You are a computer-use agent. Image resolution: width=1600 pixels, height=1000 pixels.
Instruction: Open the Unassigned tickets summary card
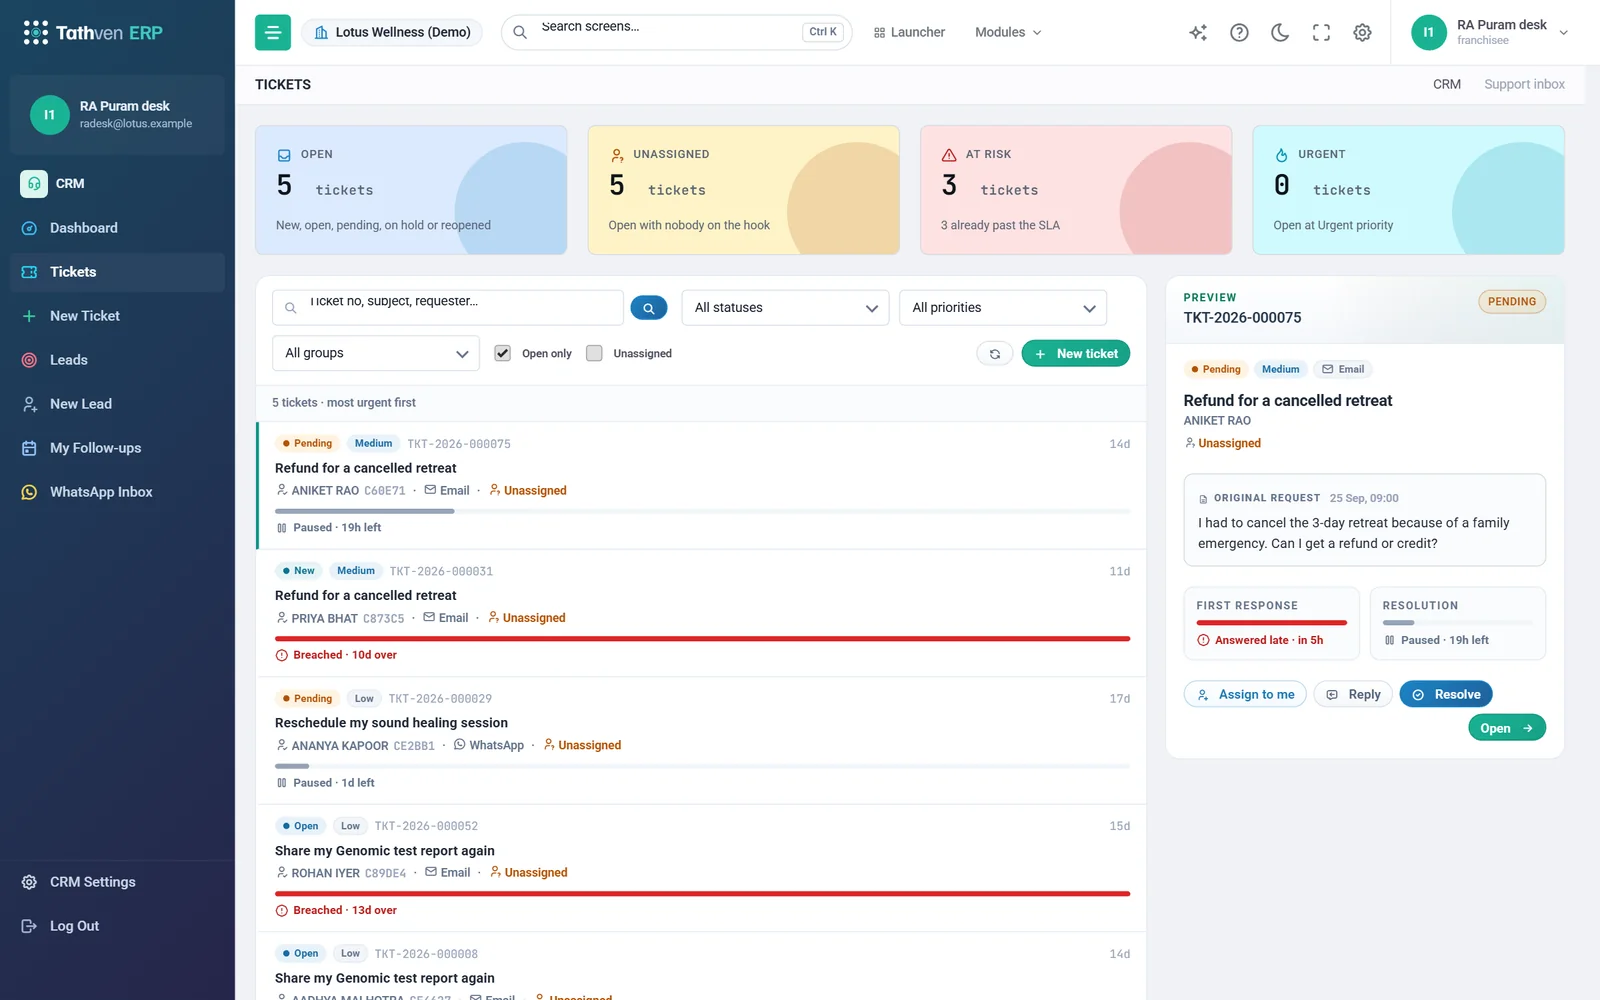[744, 190]
